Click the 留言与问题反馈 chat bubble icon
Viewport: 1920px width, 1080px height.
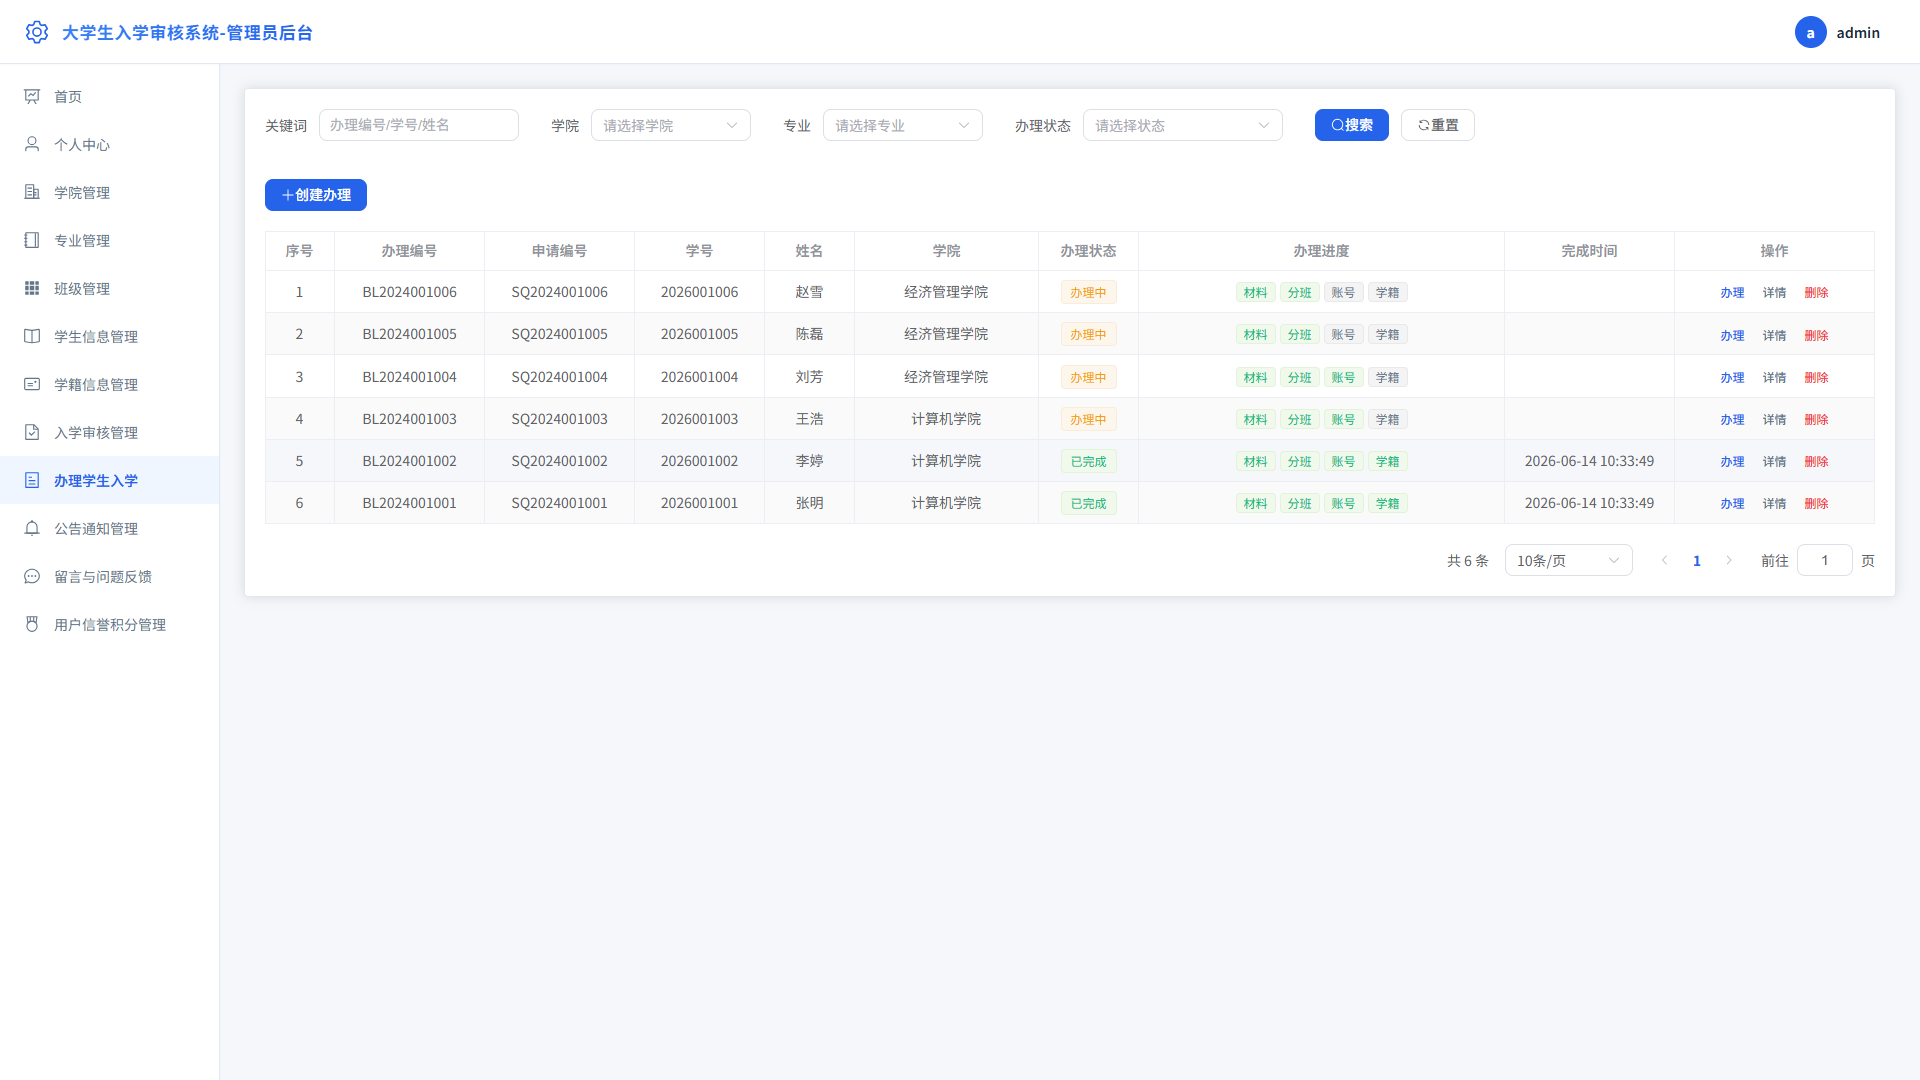pyautogui.click(x=32, y=576)
